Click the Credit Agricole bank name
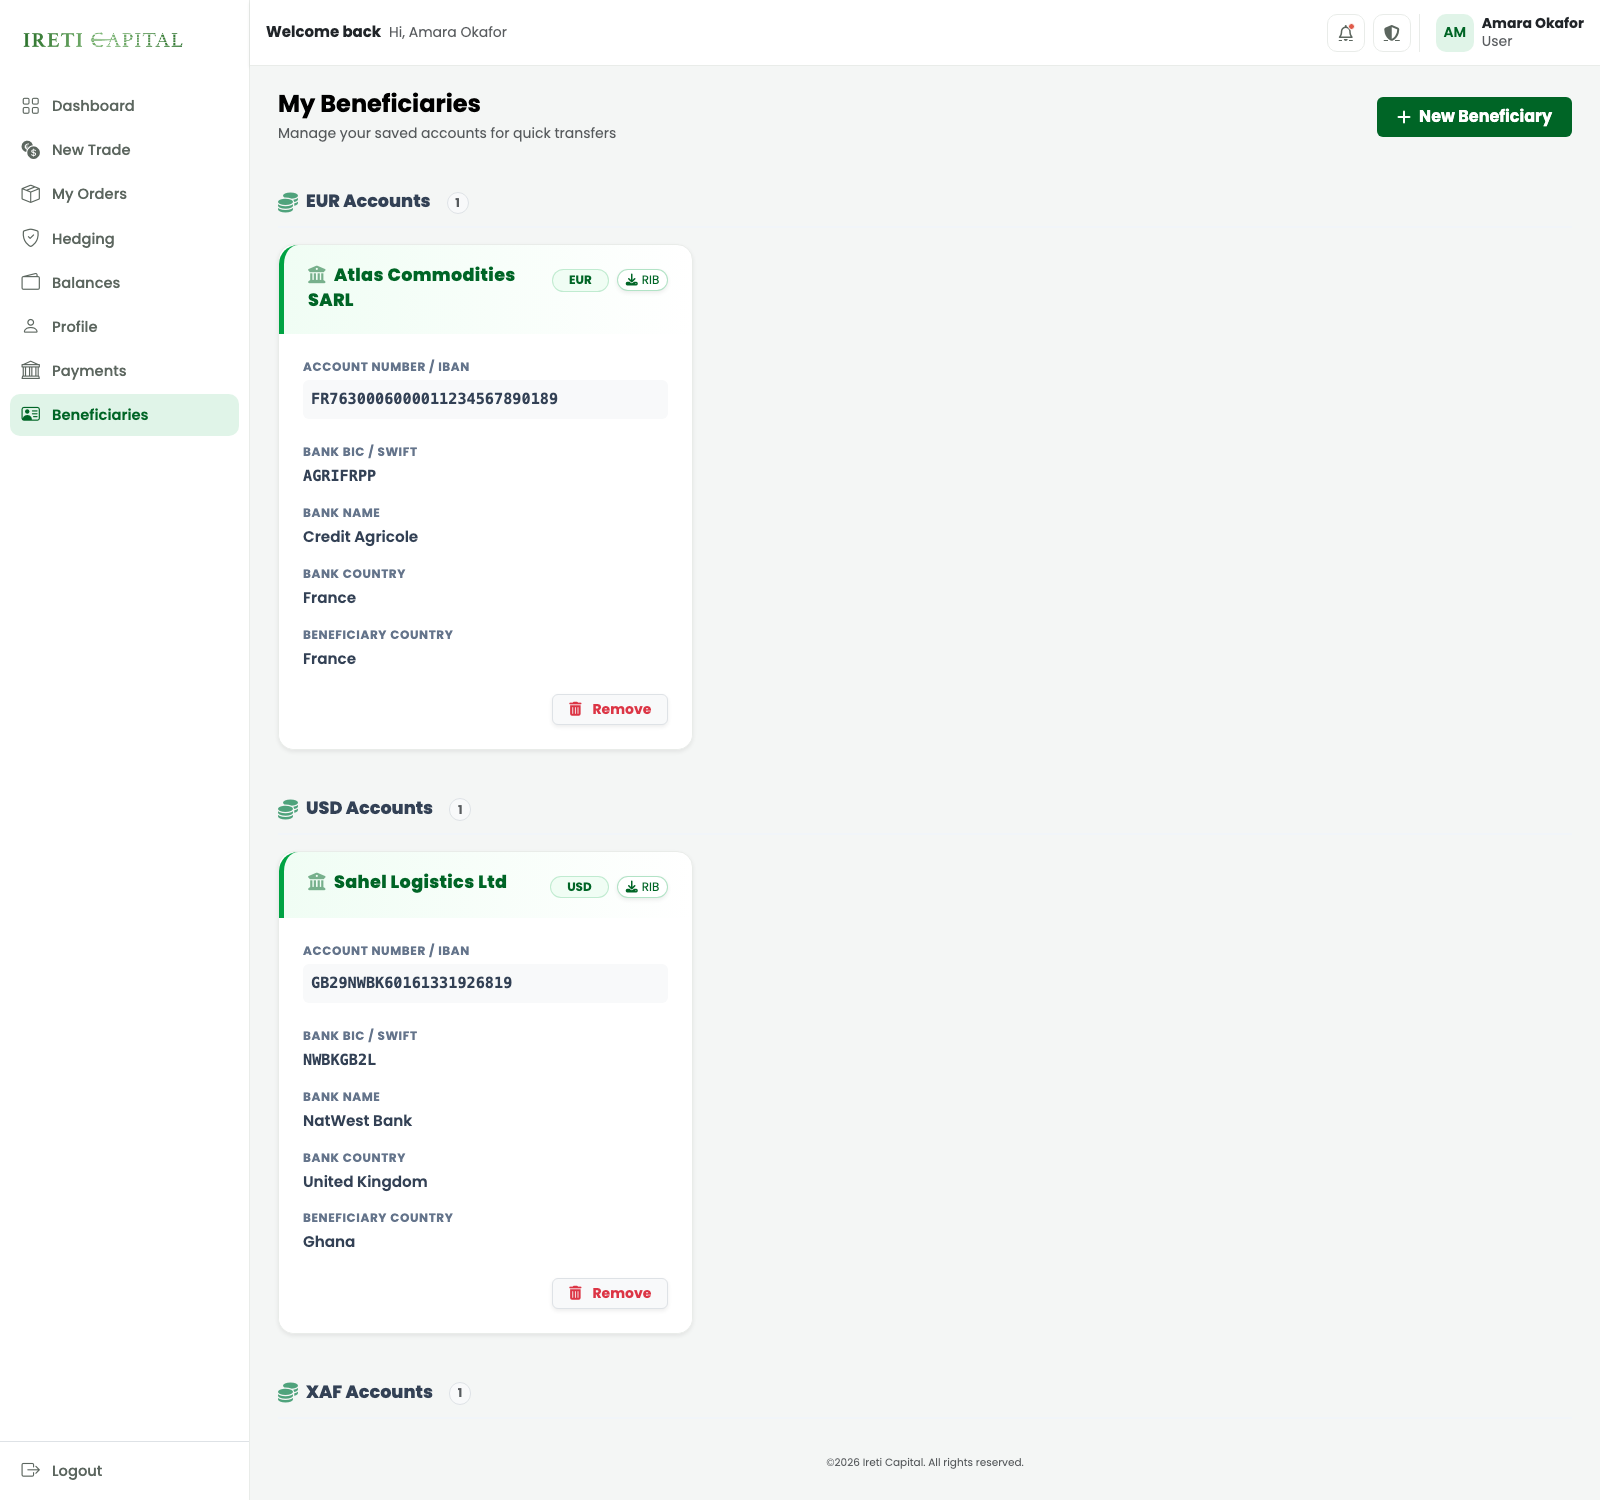Image resolution: width=1600 pixels, height=1500 pixels. [x=361, y=537]
